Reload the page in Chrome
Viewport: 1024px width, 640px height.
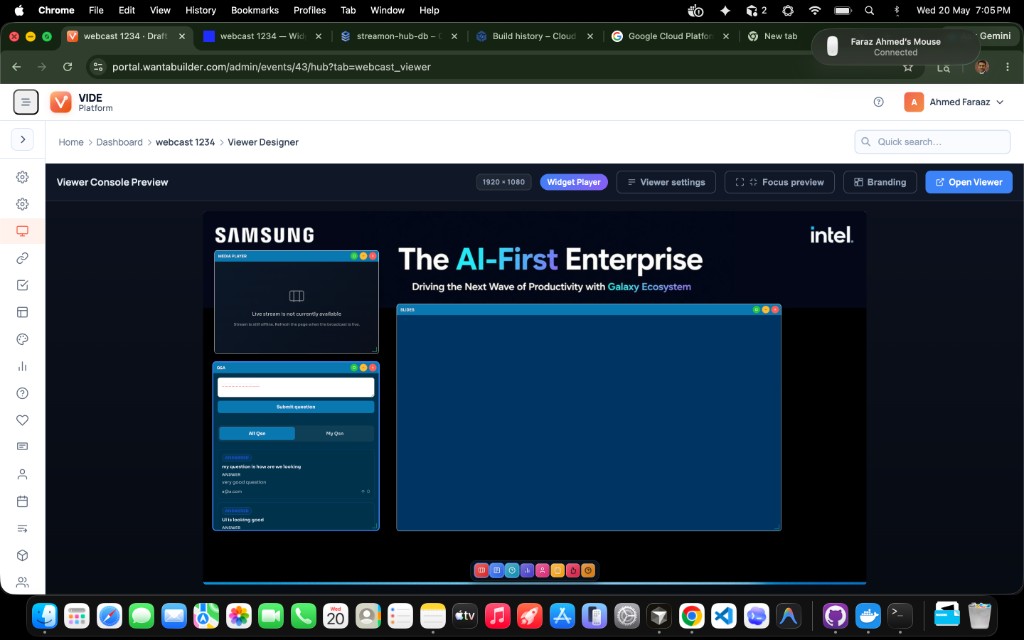67,67
